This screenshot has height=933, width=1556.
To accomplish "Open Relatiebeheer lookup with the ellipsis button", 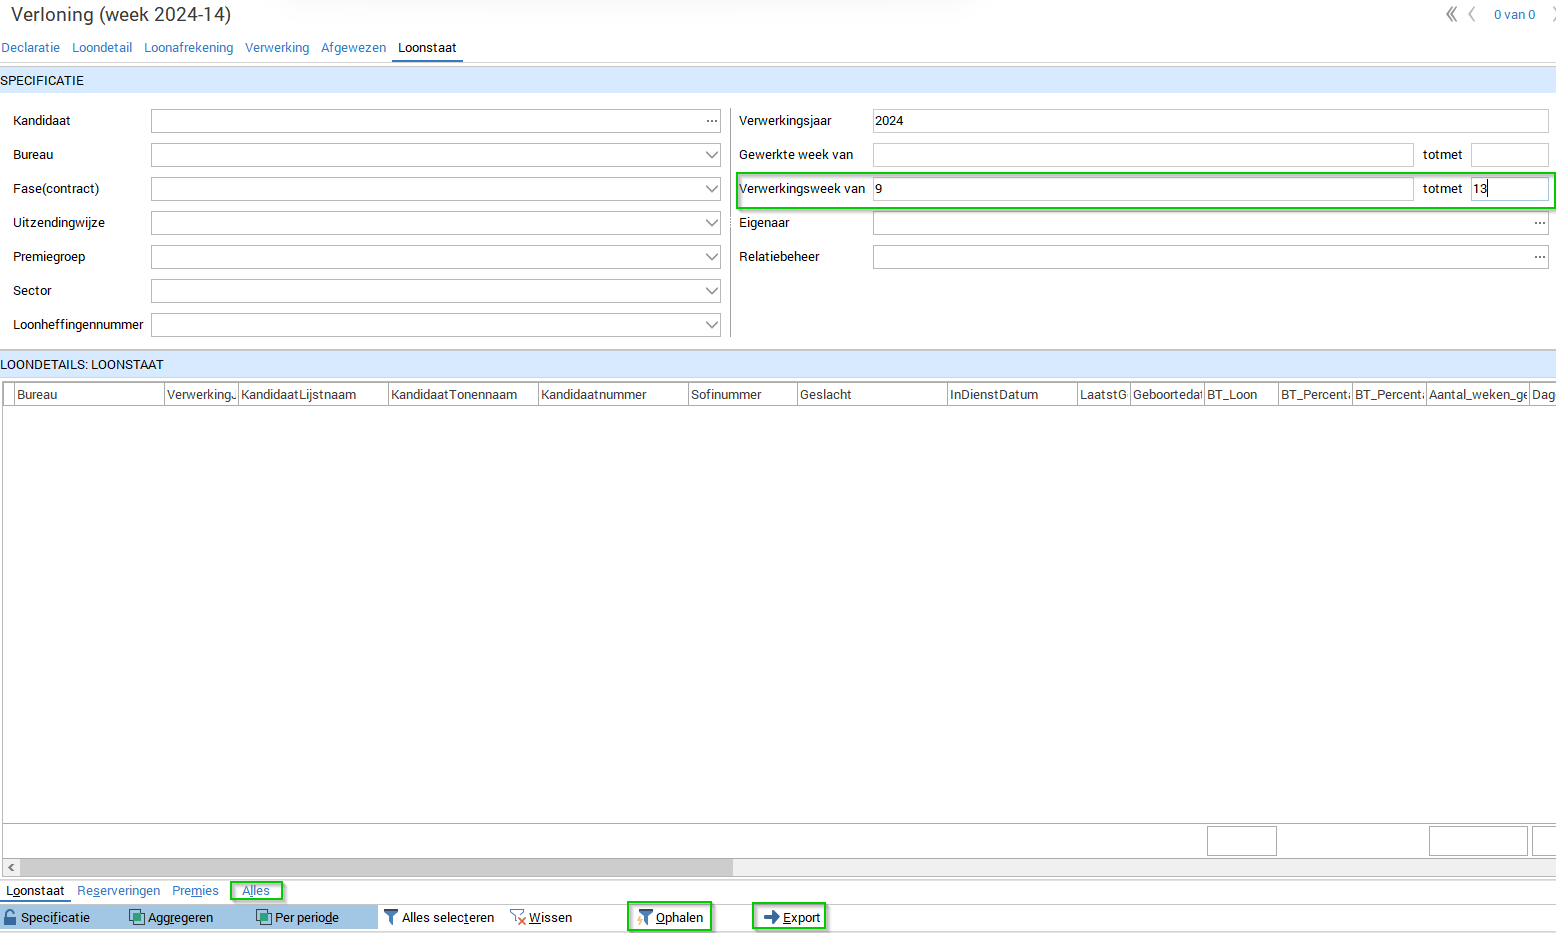I will [1539, 257].
